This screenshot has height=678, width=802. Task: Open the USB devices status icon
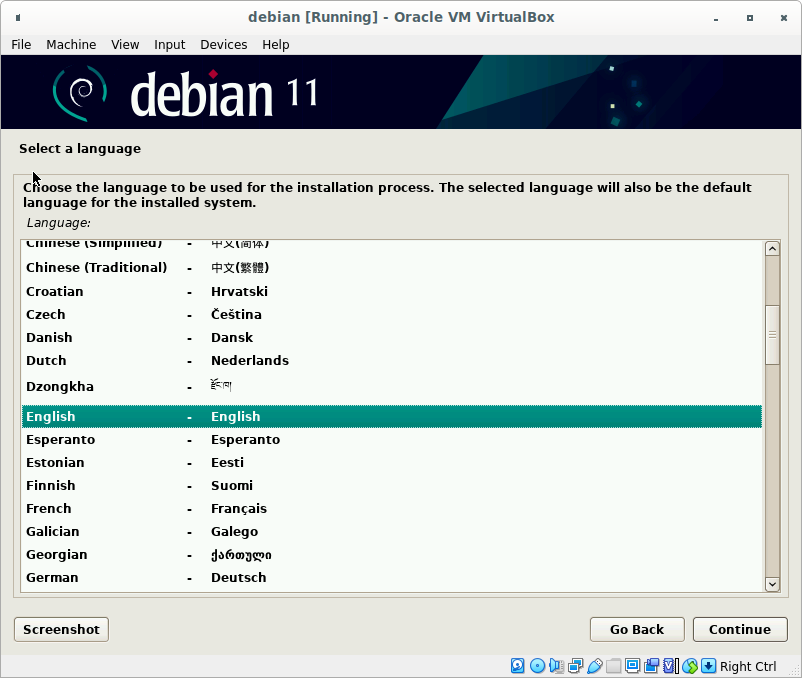click(594, 666)
